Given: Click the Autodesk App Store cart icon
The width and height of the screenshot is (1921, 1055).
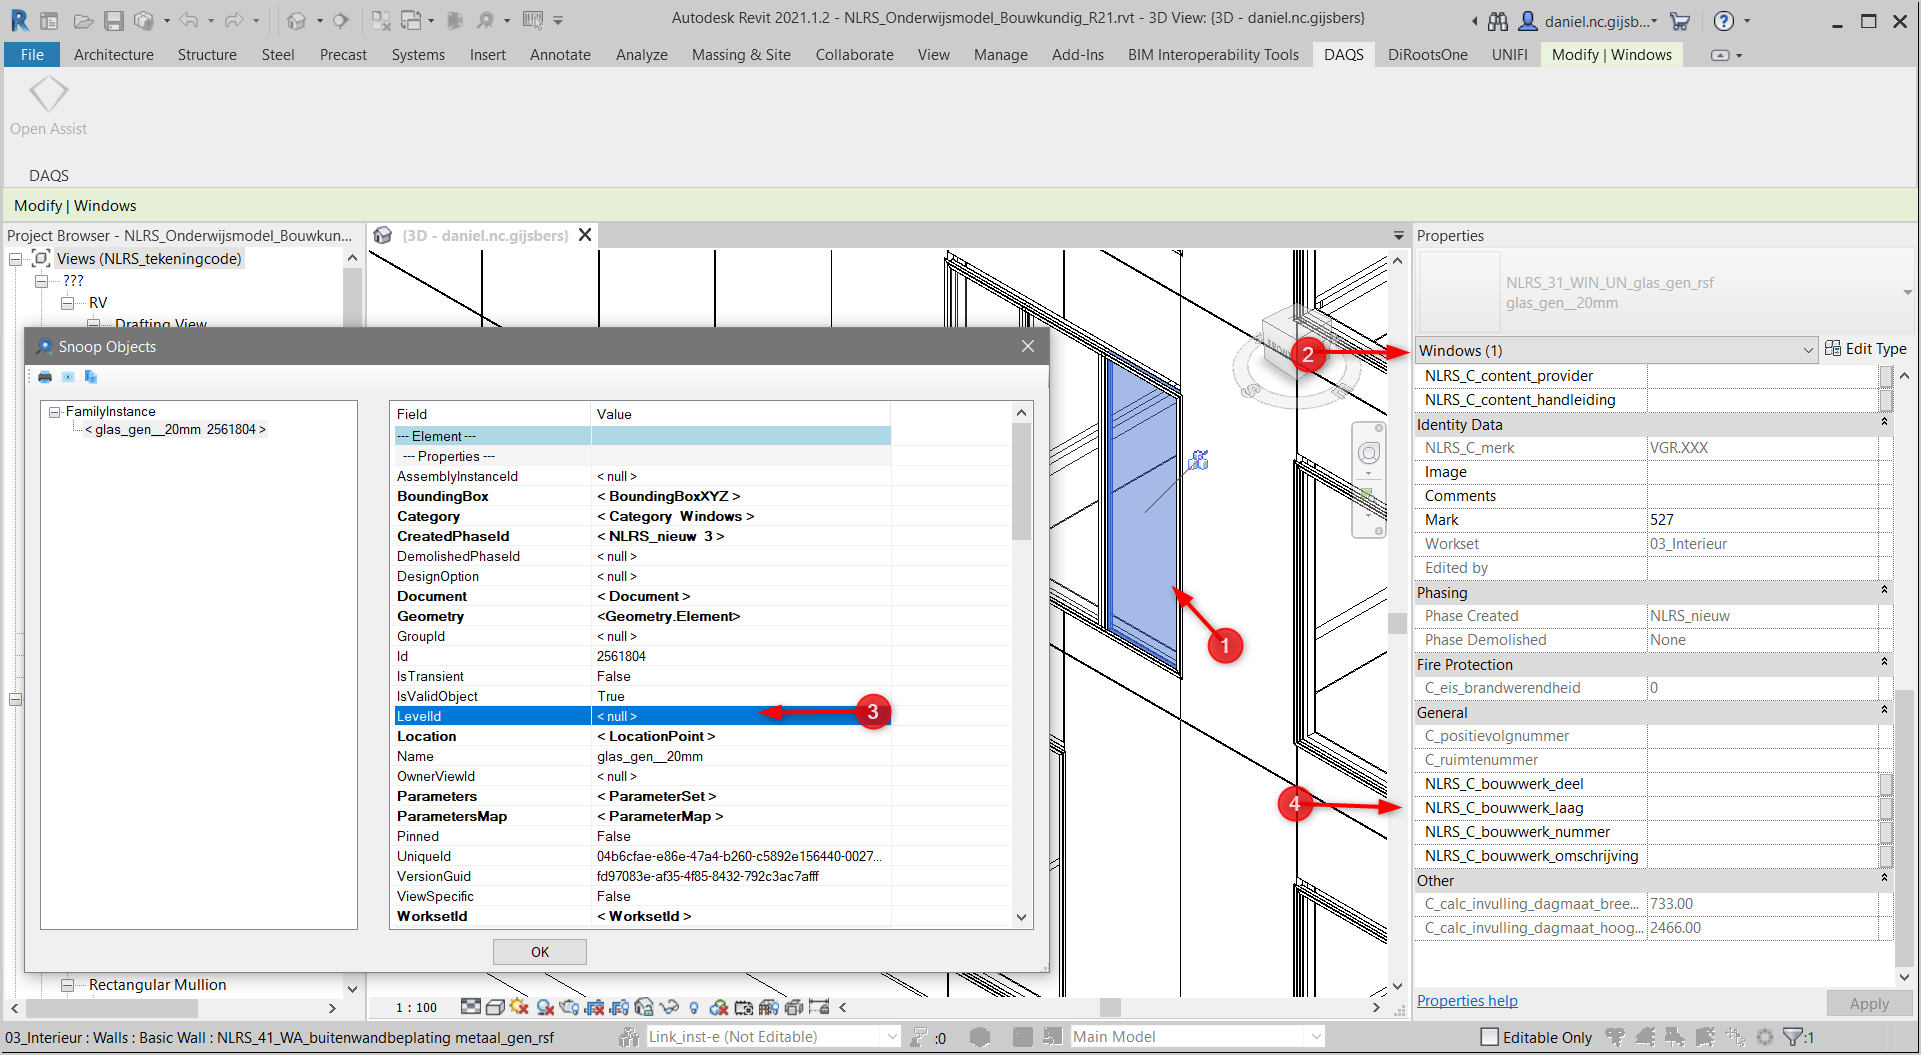Looking at the screenshot, I should point(1680,21).
